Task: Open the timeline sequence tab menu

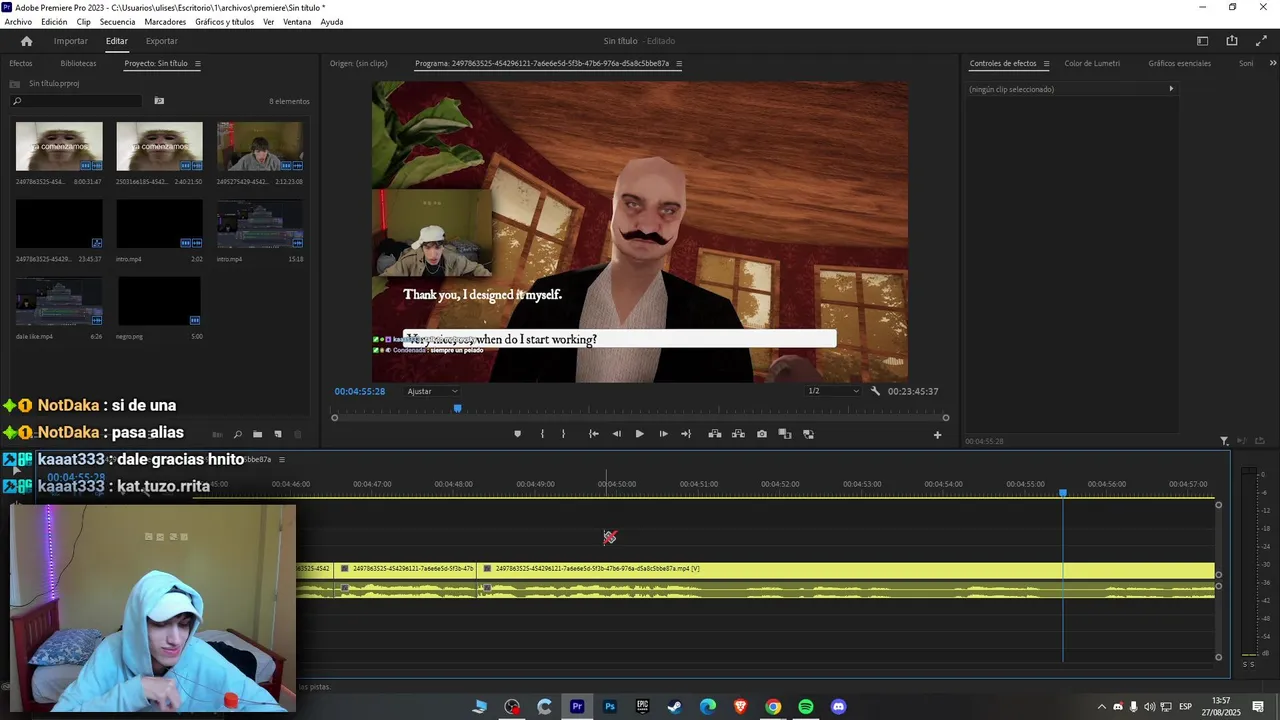Action: point(282,460)
